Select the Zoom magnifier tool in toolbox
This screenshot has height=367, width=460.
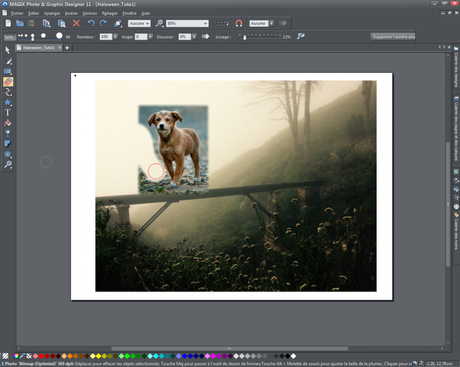point(8,164)
